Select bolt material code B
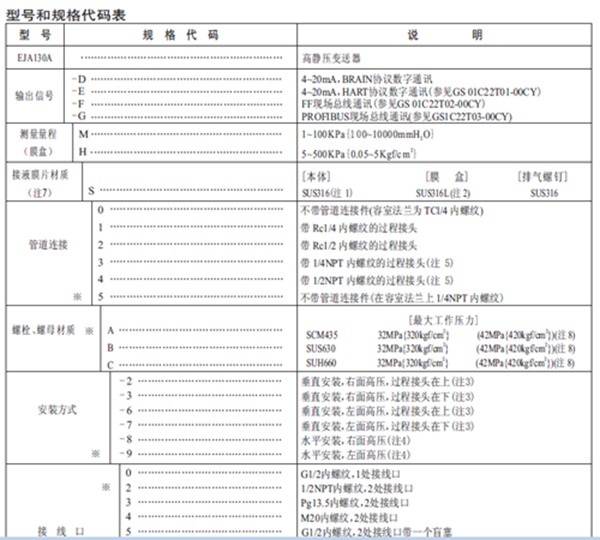The width and height of the screenshot is (600, 540). (x=110, y=347)
